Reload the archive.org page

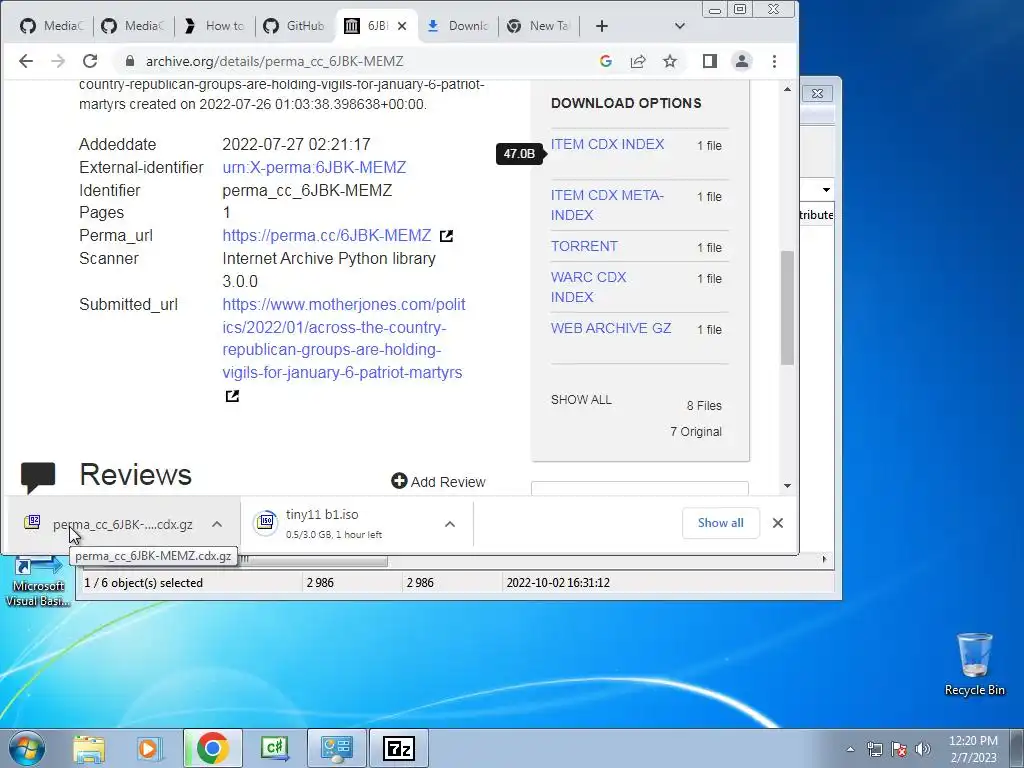click(90, 61)
